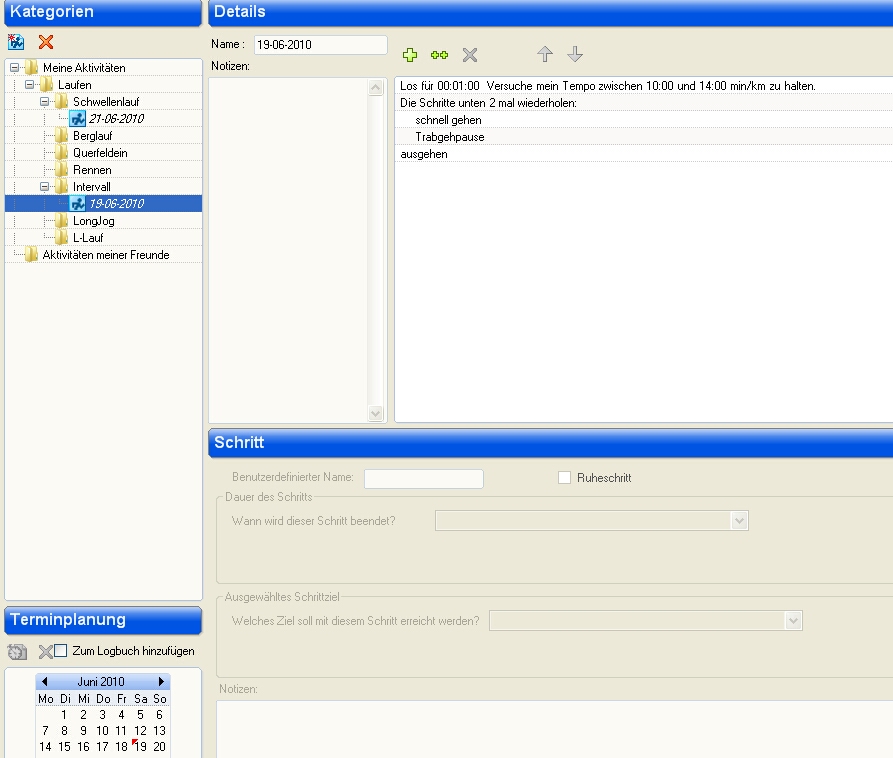Collapse the Intervall folder node

tap(46, 187)
